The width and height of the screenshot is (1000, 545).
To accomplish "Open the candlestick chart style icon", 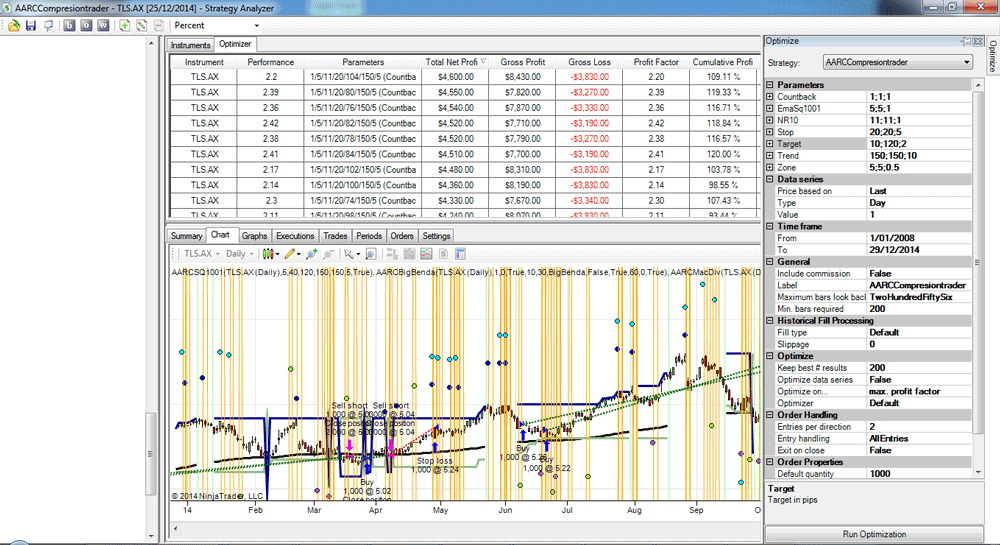I will coord(270,254).
